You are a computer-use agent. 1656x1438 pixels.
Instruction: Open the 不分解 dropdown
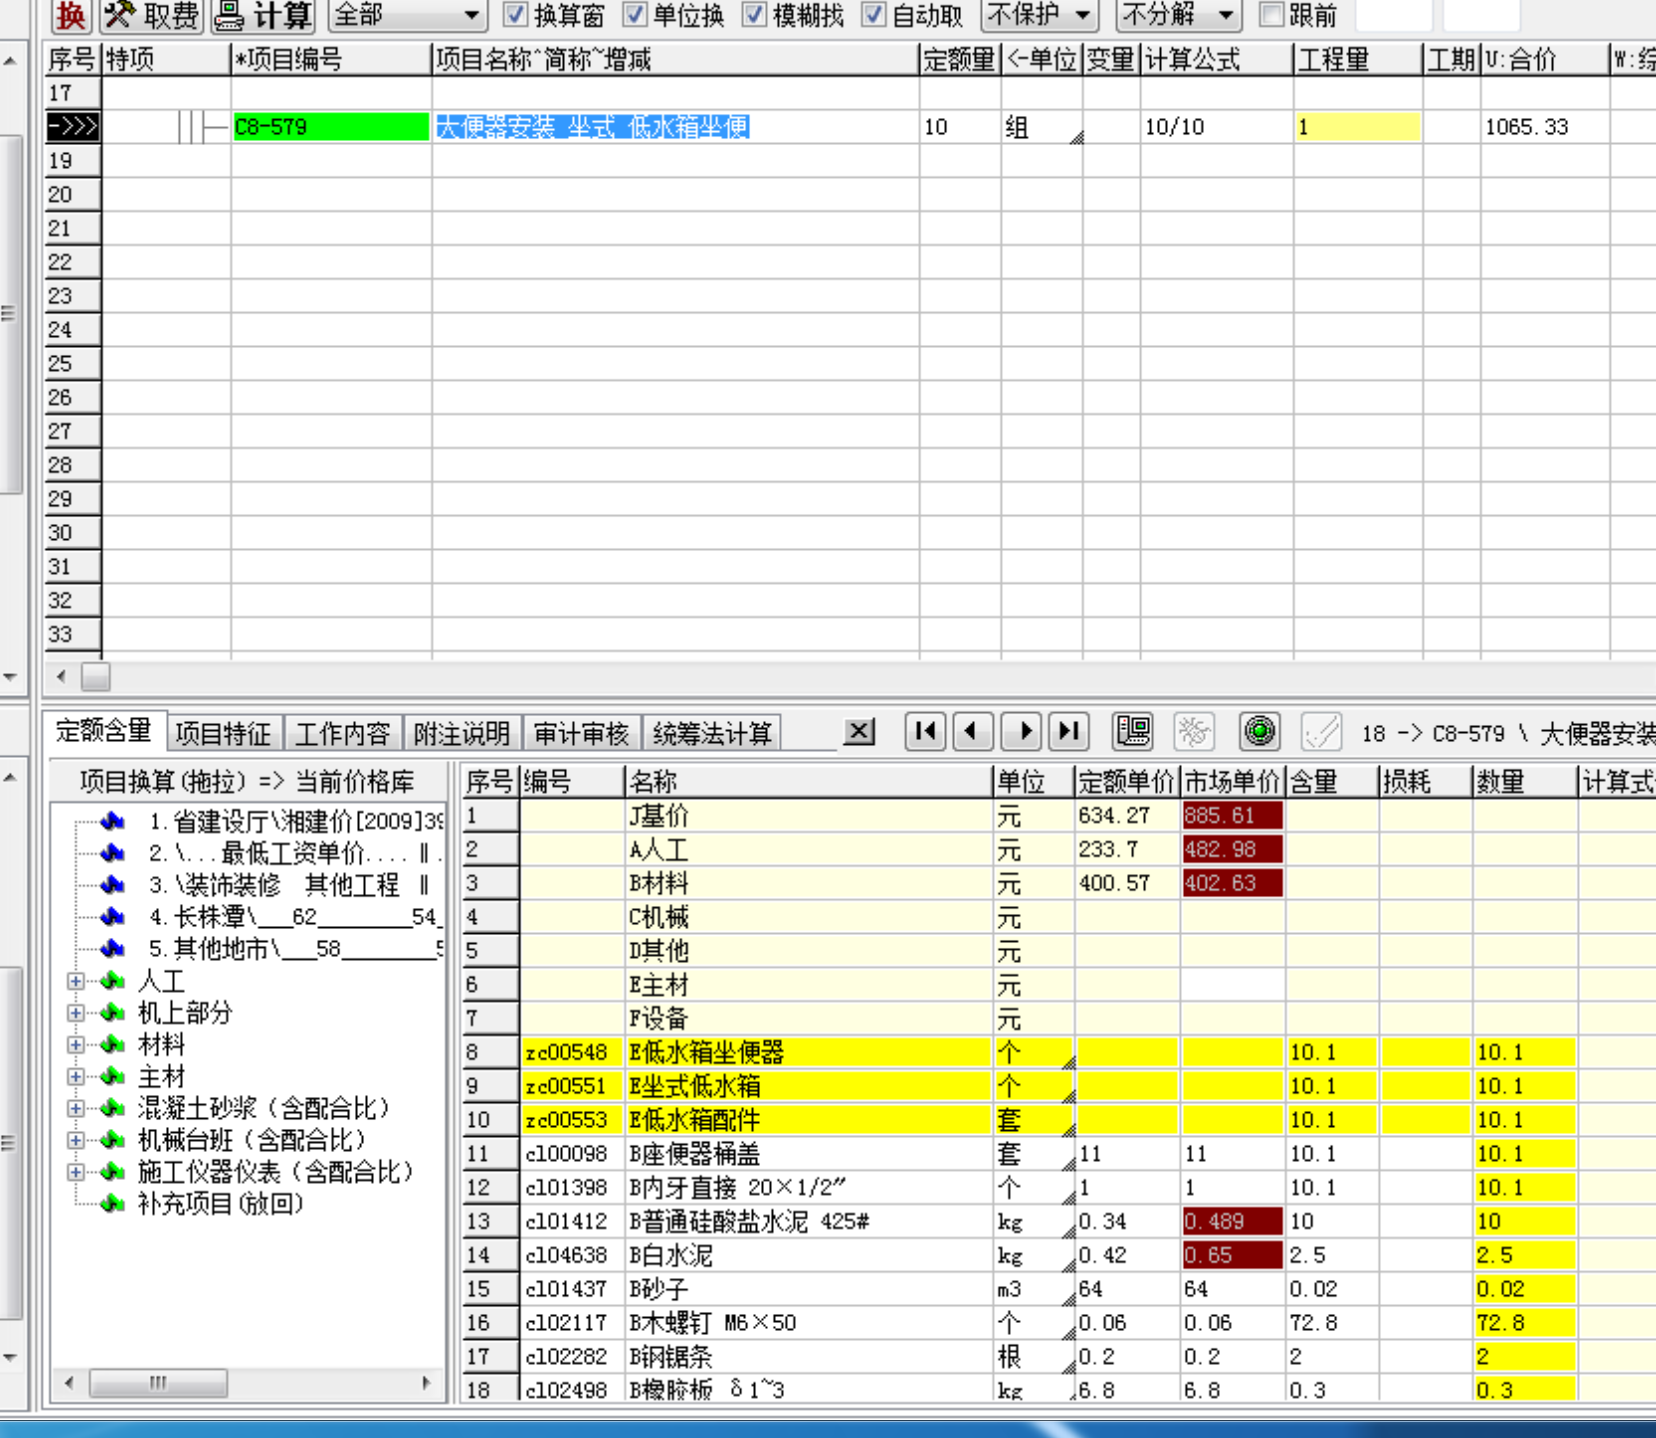(x=1179, y=15)
